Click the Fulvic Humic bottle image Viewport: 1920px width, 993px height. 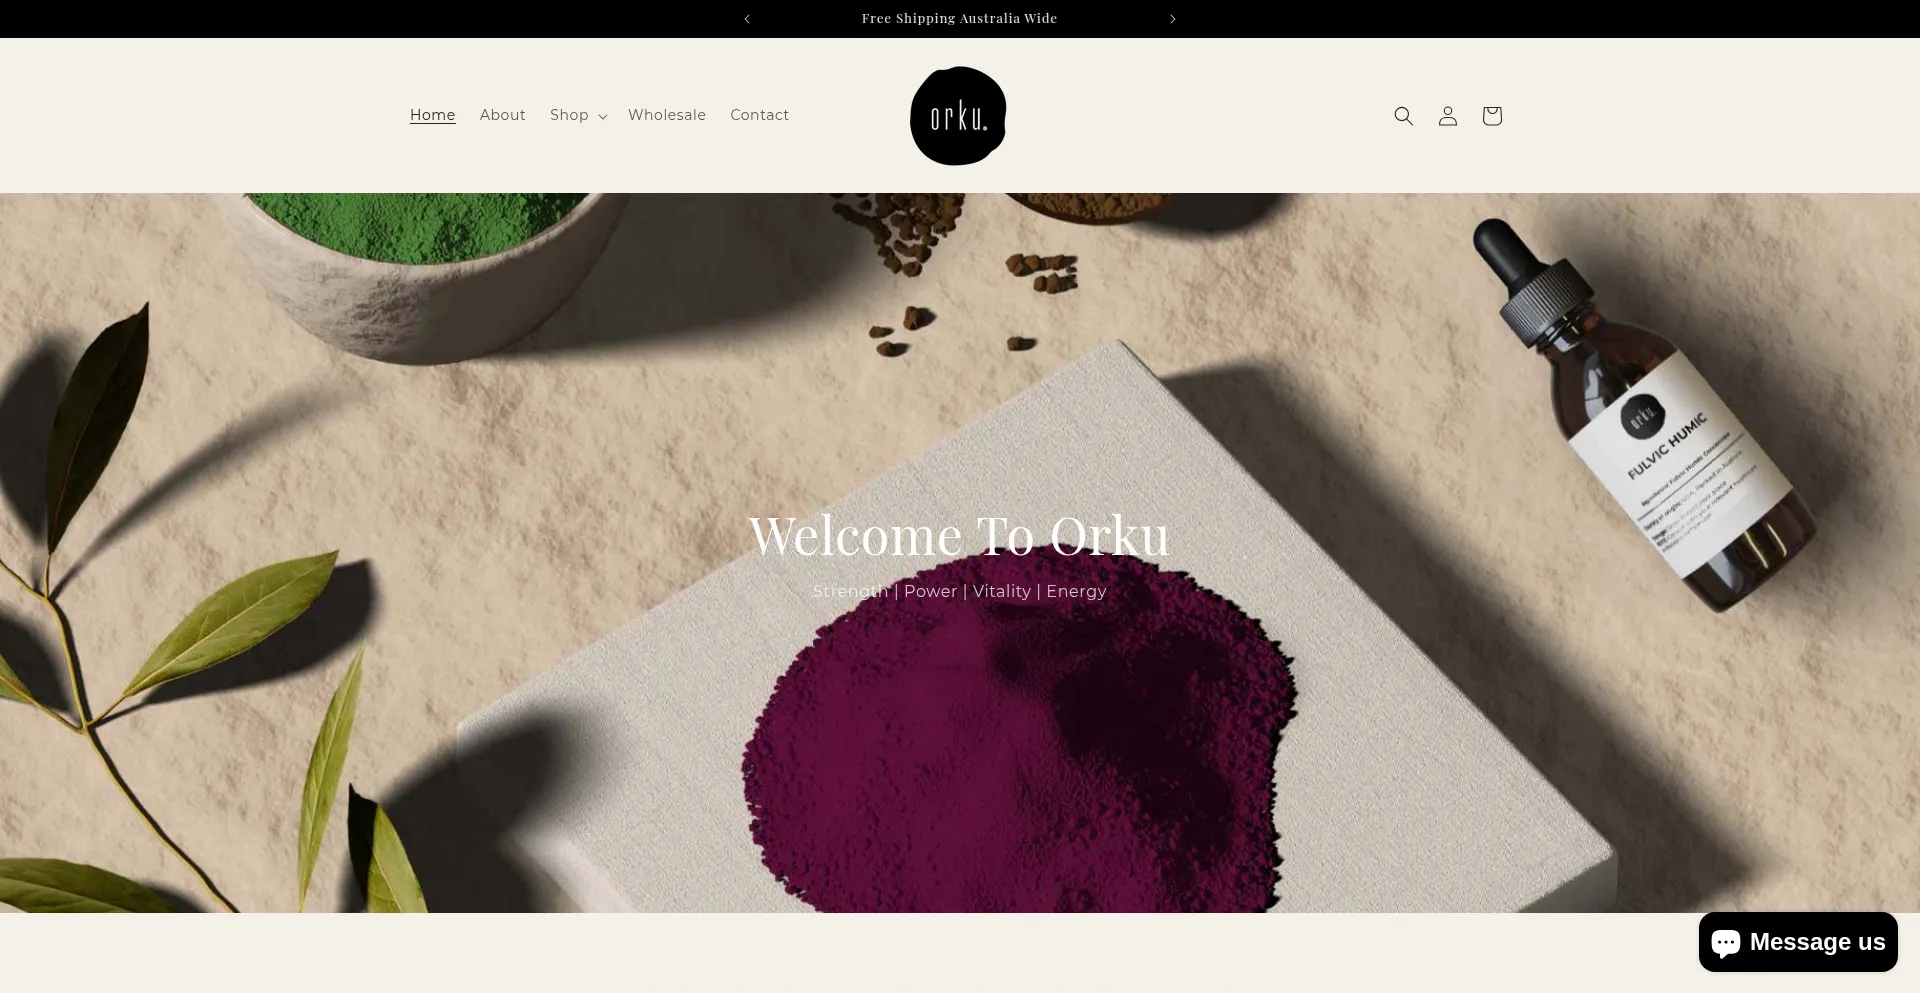[1645, 415]
